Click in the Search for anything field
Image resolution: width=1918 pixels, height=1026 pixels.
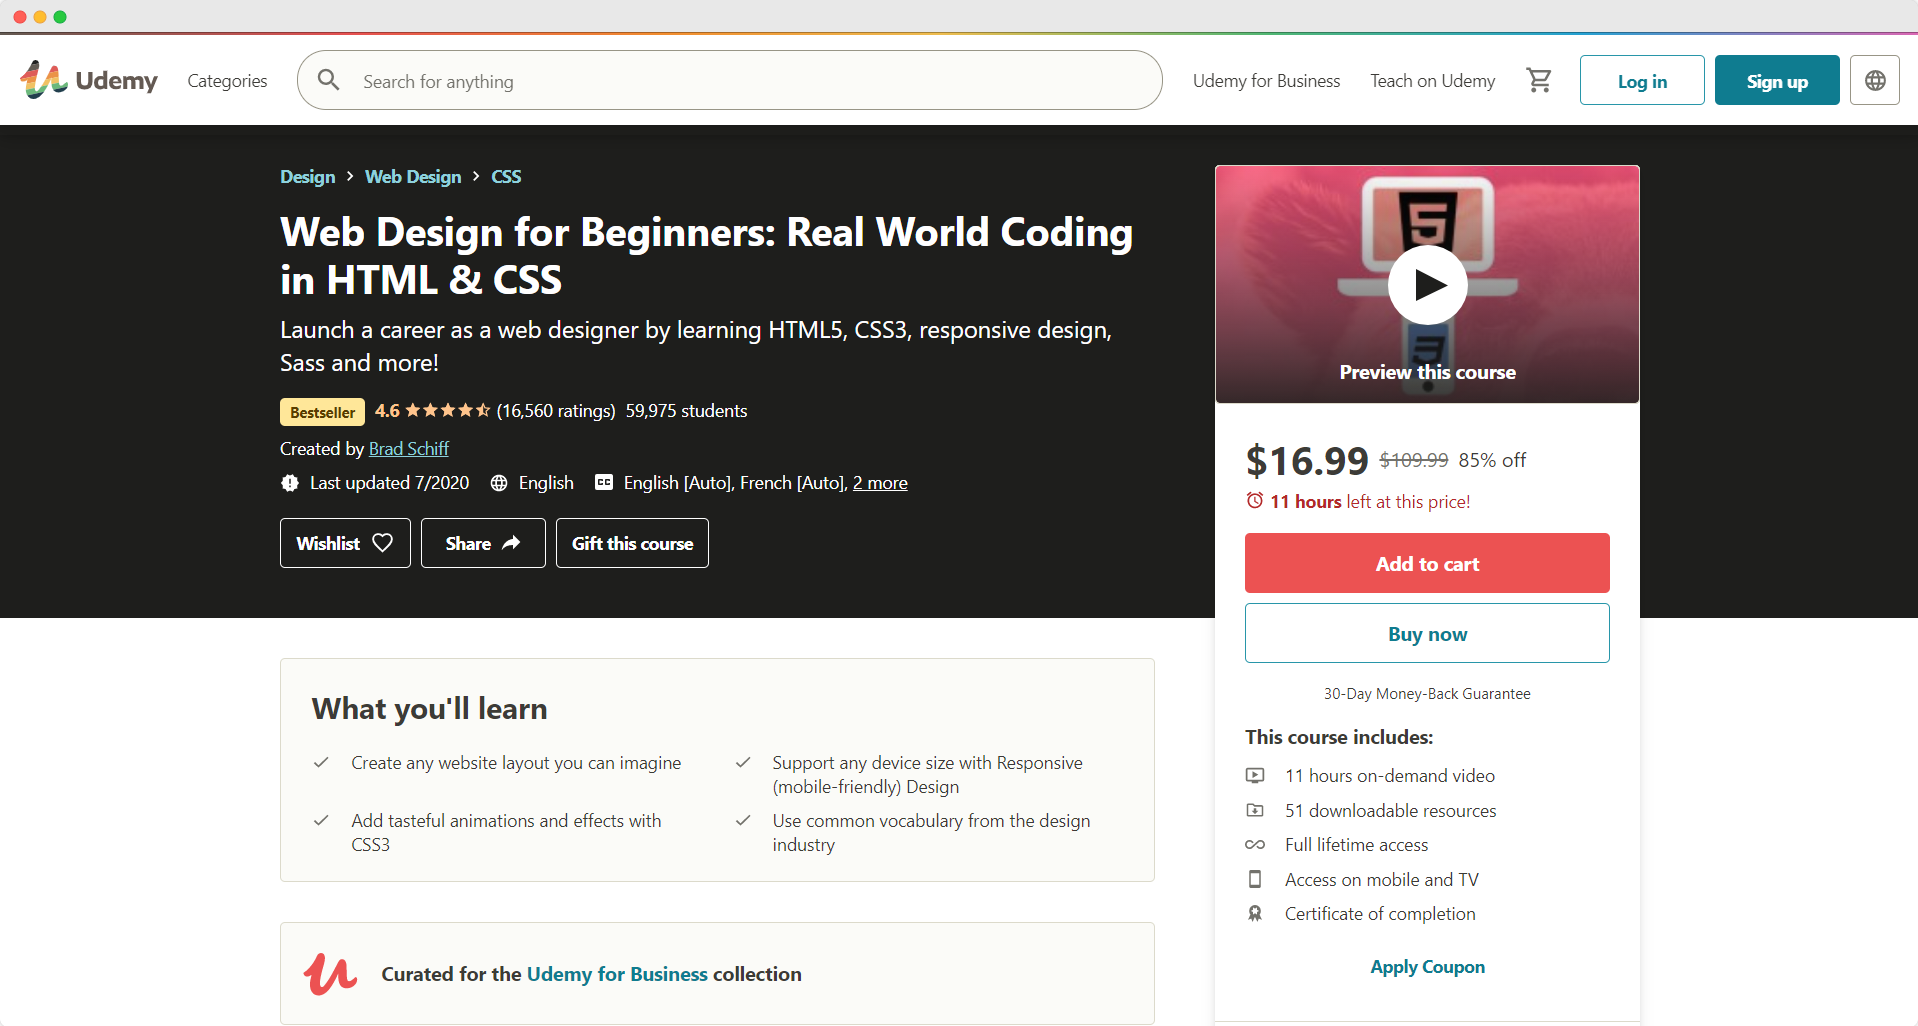730,80
